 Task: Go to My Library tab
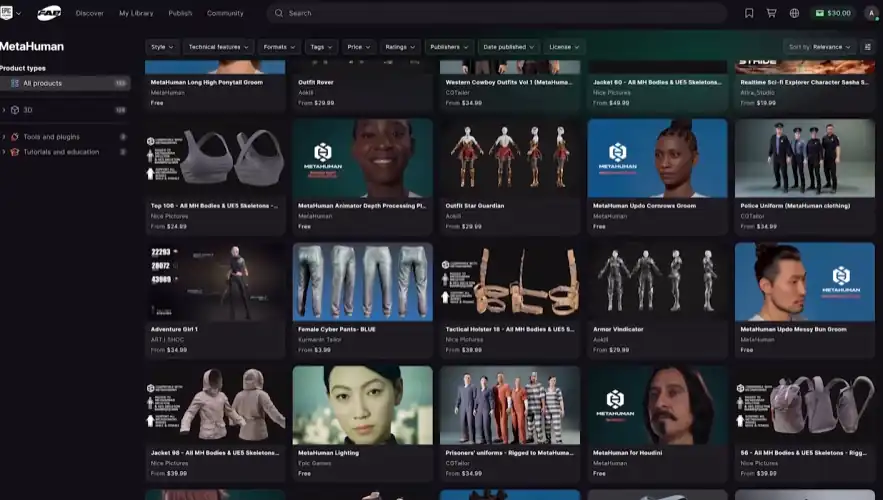point(136,13)
